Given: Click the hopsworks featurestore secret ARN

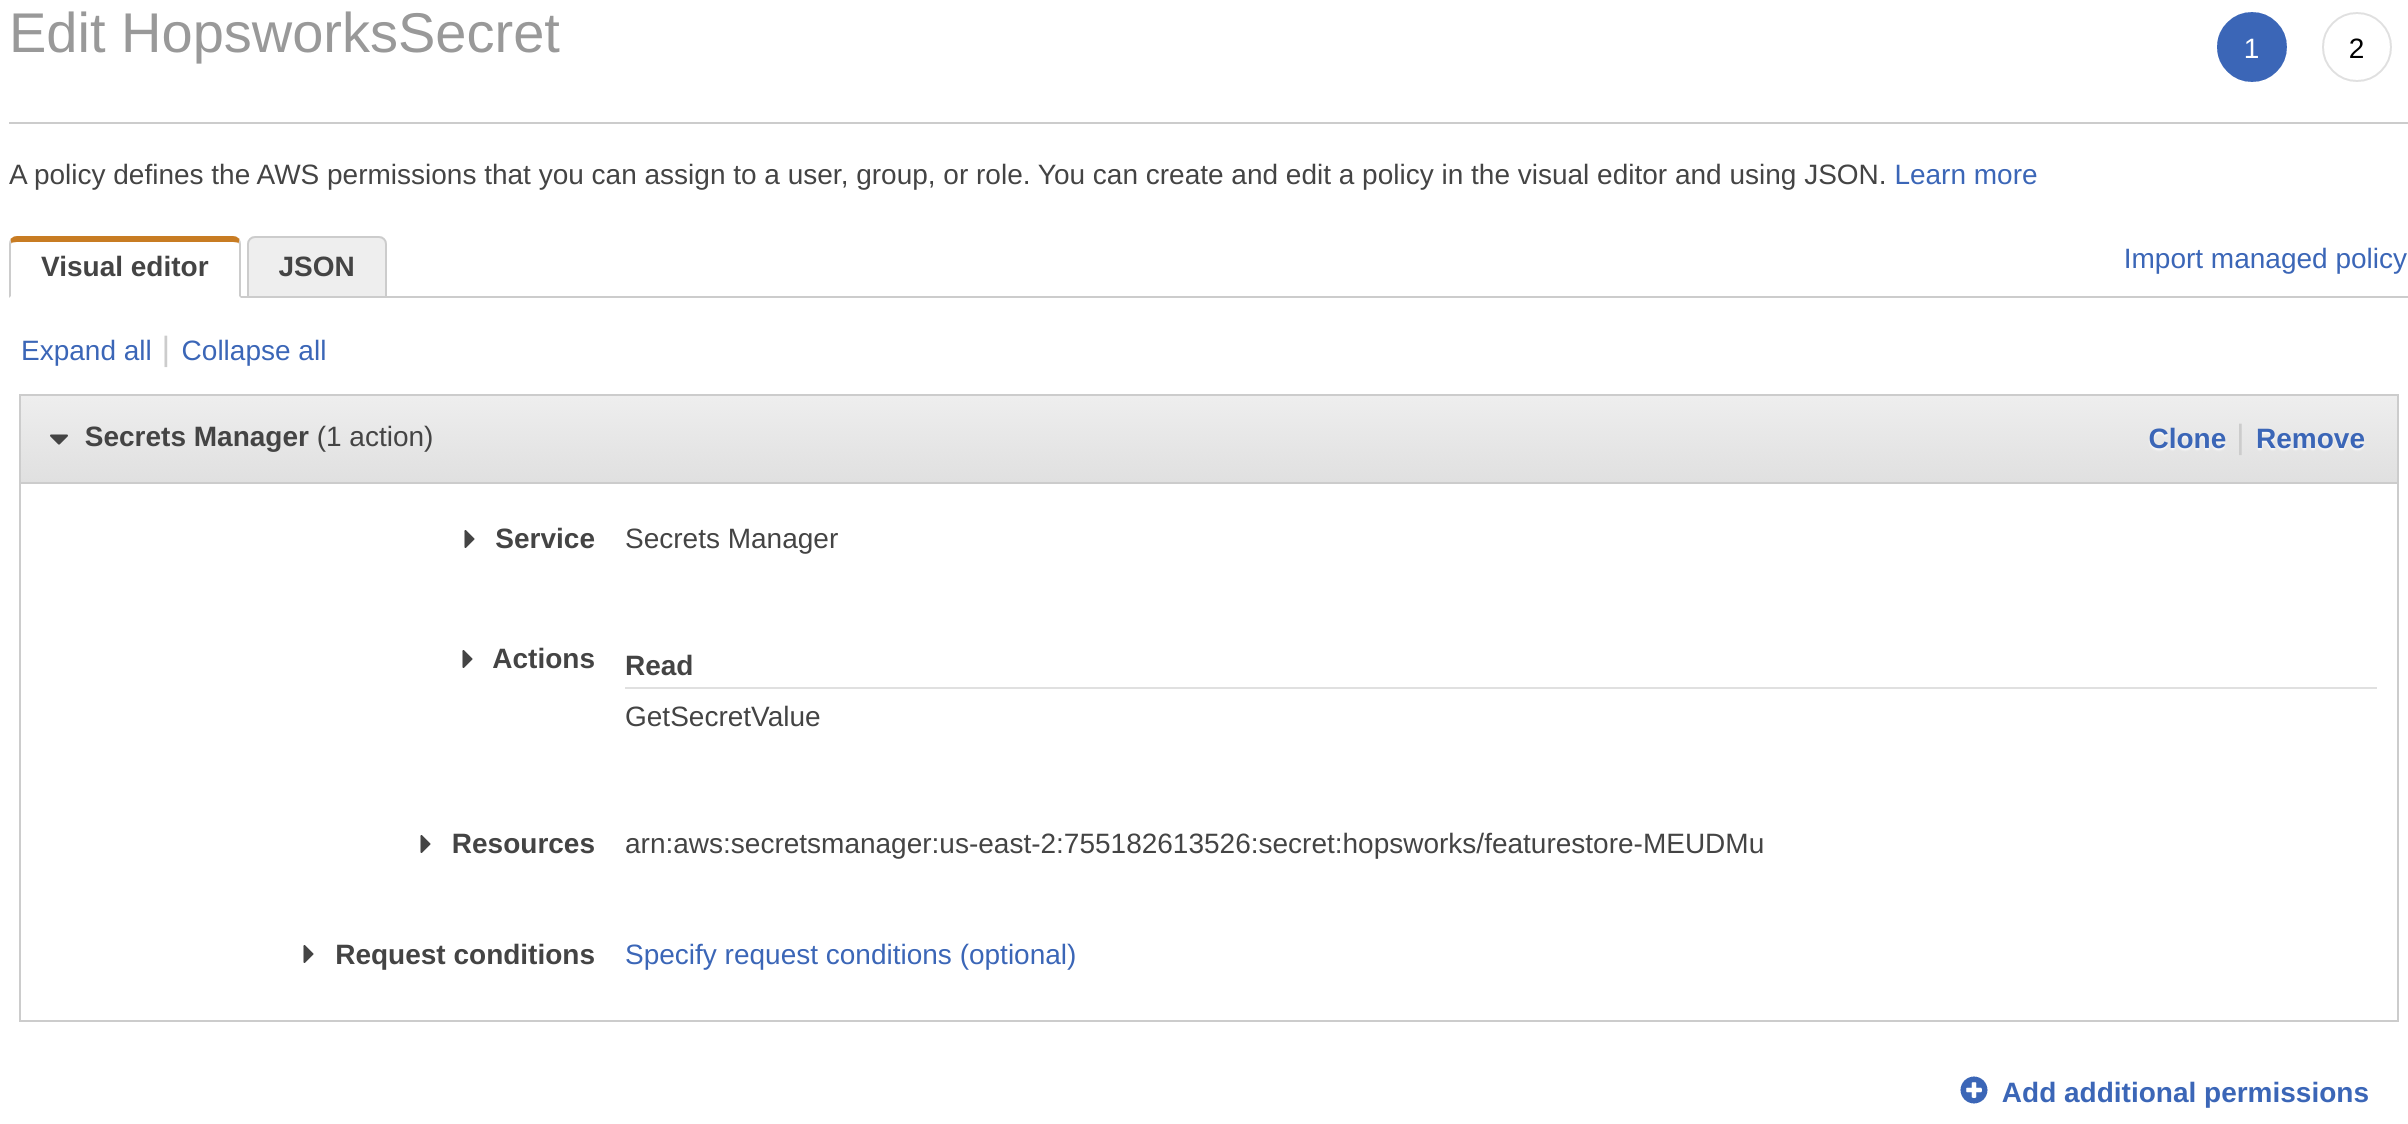Looking at the screenshot, I should pyautogui.click(x=1194, y=843).
